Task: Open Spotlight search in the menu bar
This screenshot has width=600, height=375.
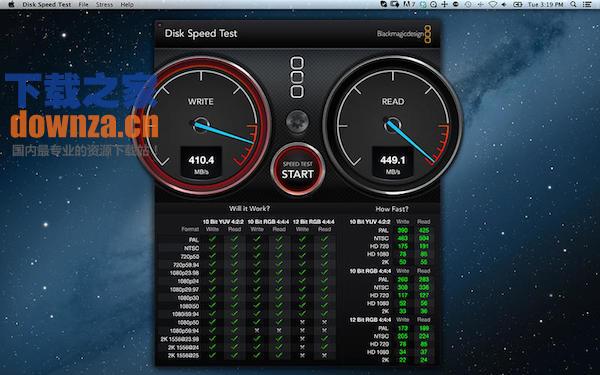Action: coord(573,4)
